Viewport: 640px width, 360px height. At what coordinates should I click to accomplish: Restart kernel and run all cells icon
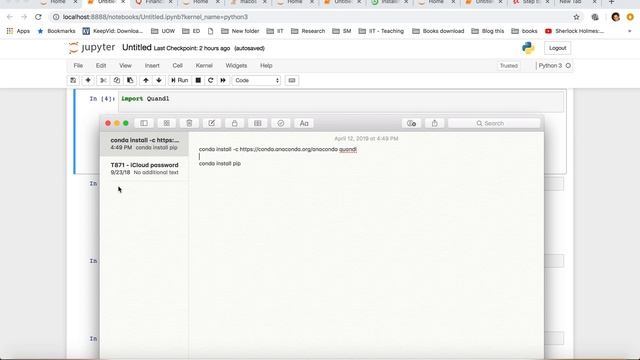click(x=223, y=80)
